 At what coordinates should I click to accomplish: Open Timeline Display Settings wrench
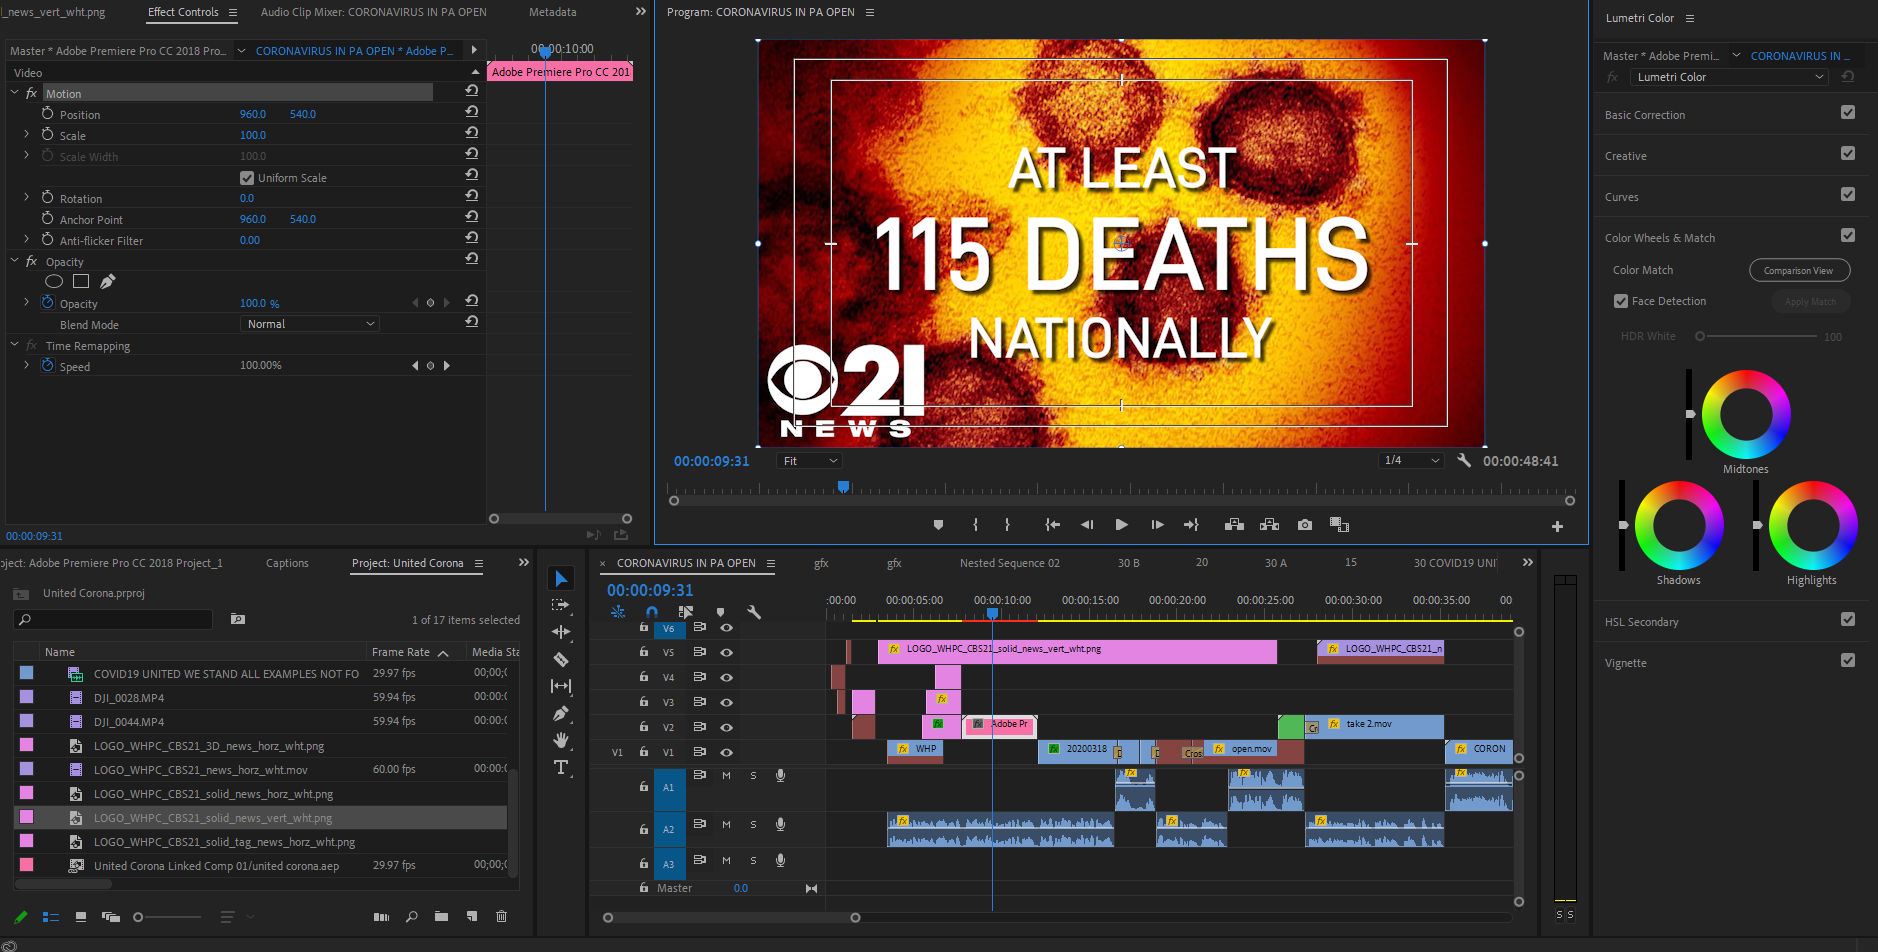tap(754, 612)
